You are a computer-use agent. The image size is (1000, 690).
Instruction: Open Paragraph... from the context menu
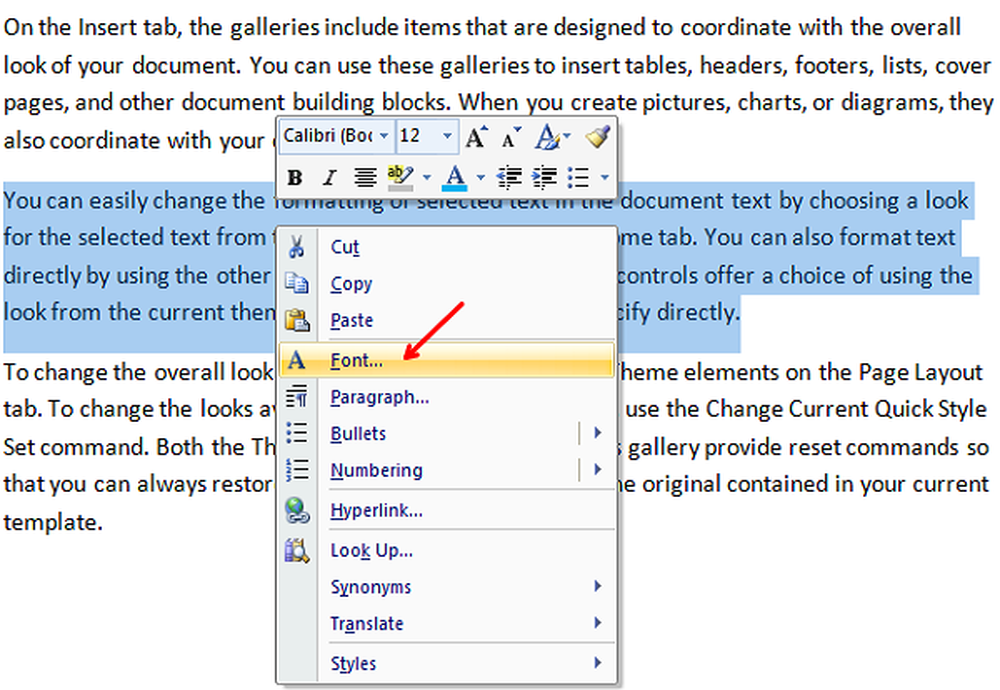[379, 397]
